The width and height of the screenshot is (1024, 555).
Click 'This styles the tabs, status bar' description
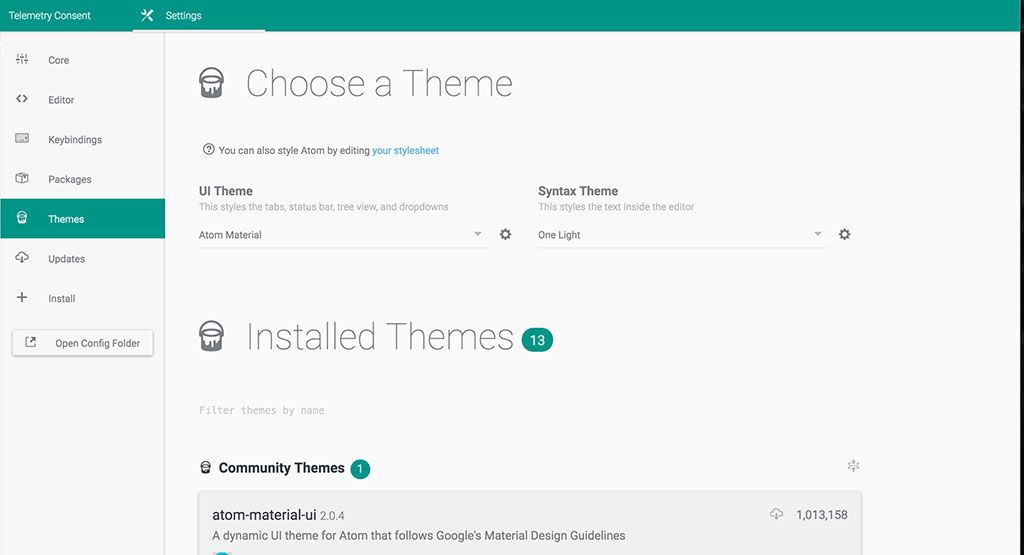(x=324, y=206)
